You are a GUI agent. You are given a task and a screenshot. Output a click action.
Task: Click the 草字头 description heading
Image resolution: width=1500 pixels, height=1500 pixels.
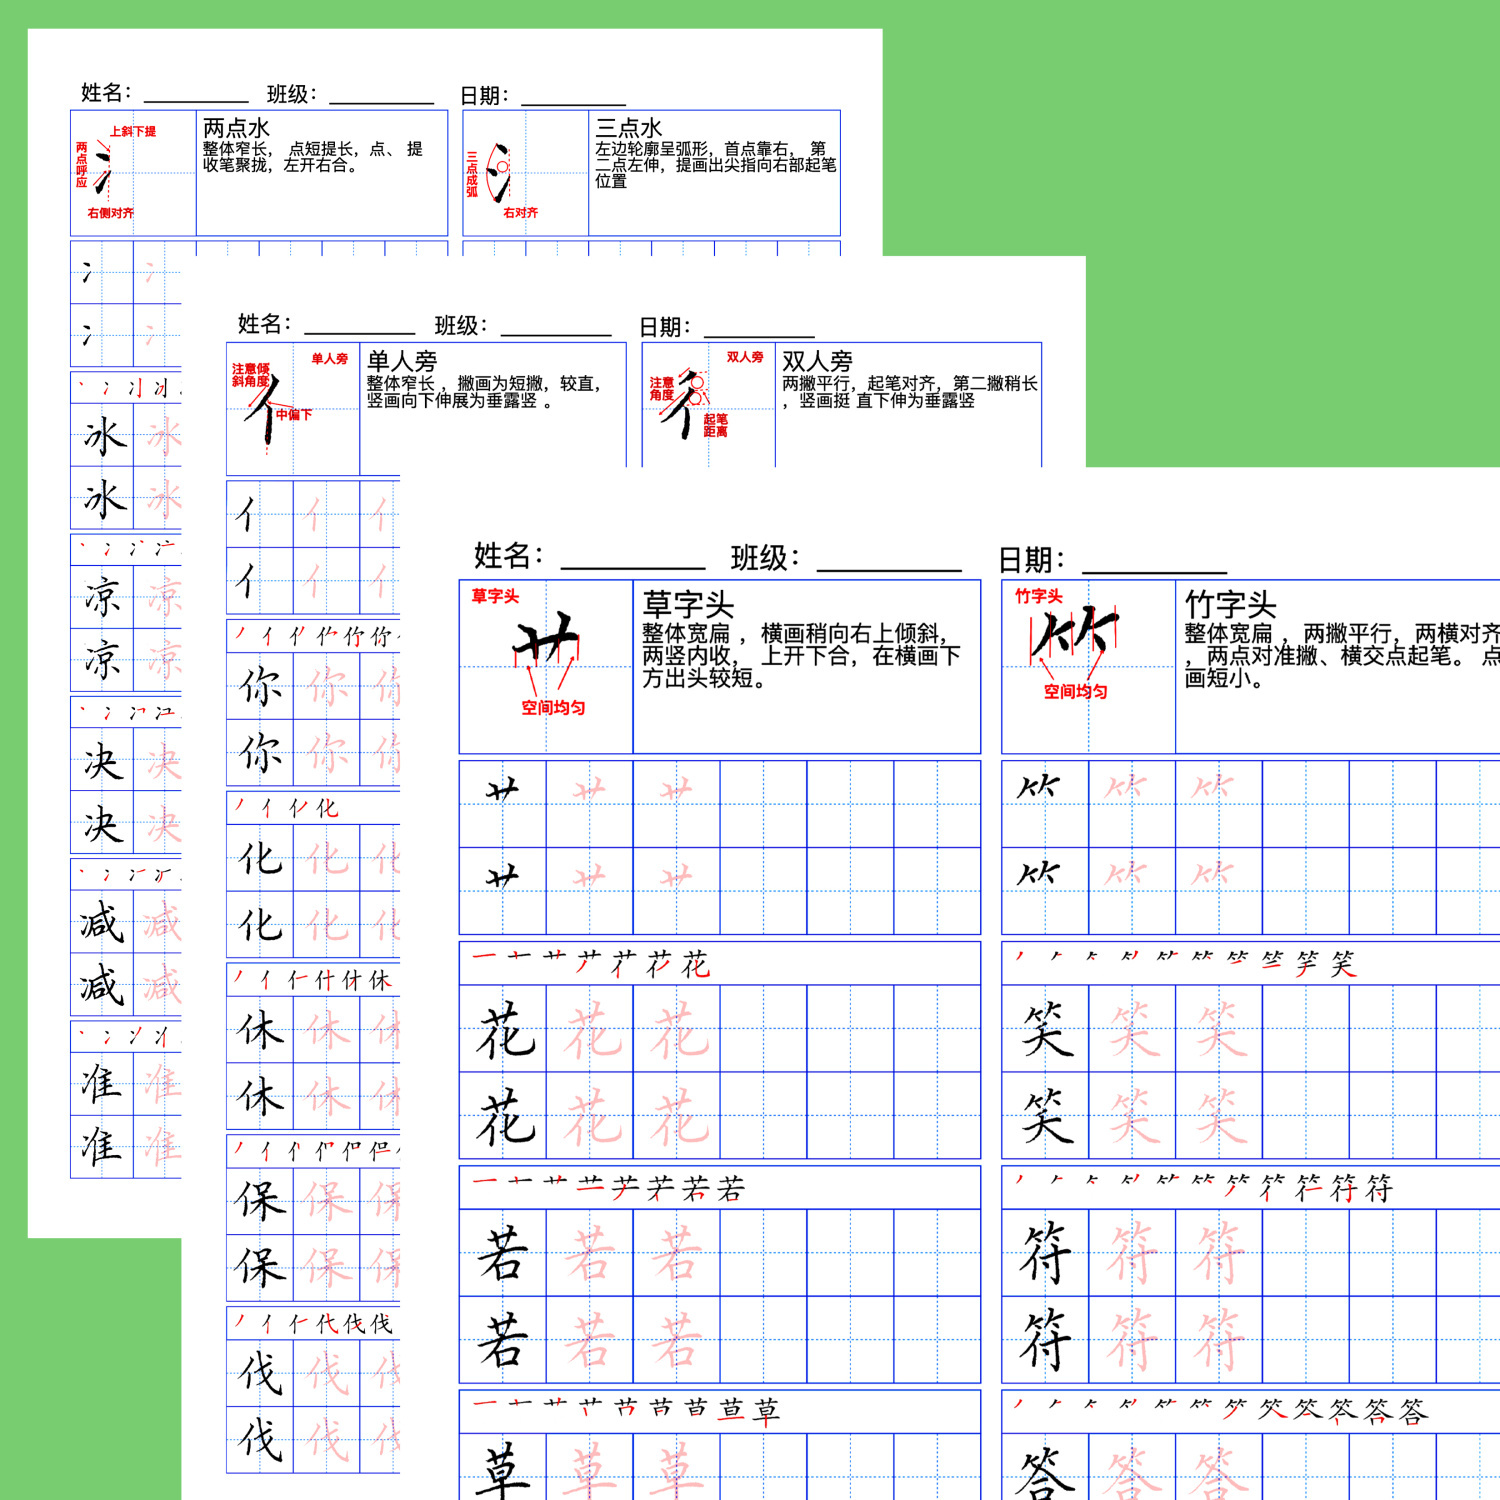pyautogui.click(x=688, y=604)
